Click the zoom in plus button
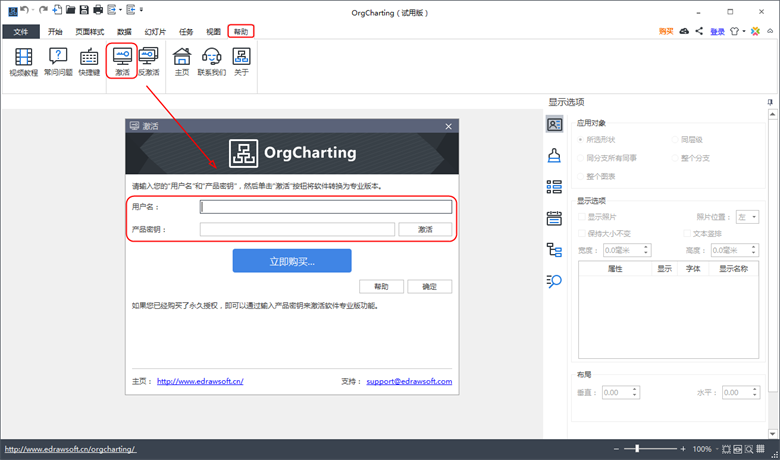780x460 pixels. (683, 449)
